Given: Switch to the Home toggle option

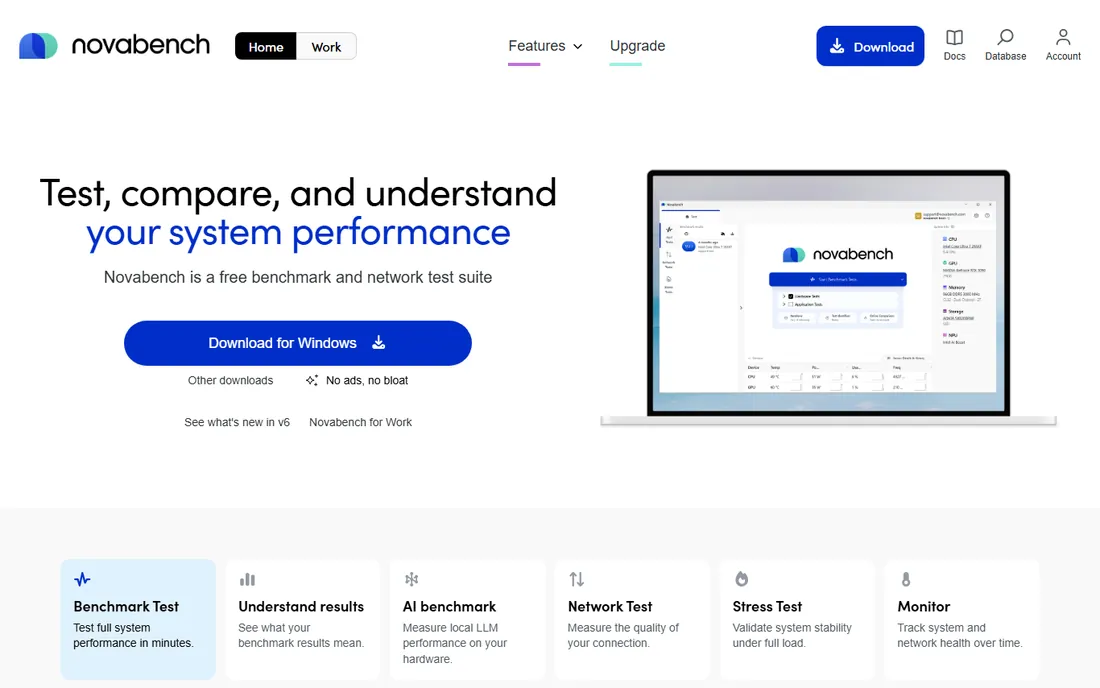Looking at the screenshot, I should [x=266, y=46].
